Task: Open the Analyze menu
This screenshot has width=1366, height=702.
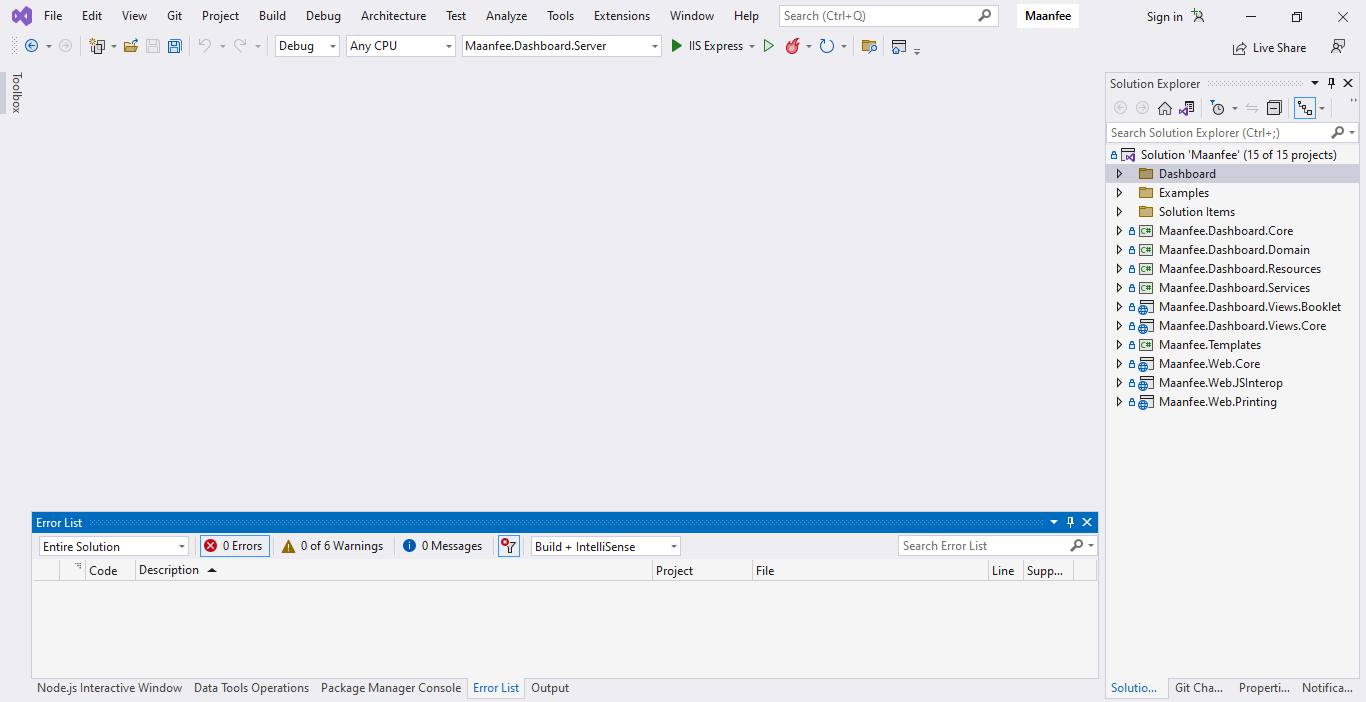Action: point(506,16)
